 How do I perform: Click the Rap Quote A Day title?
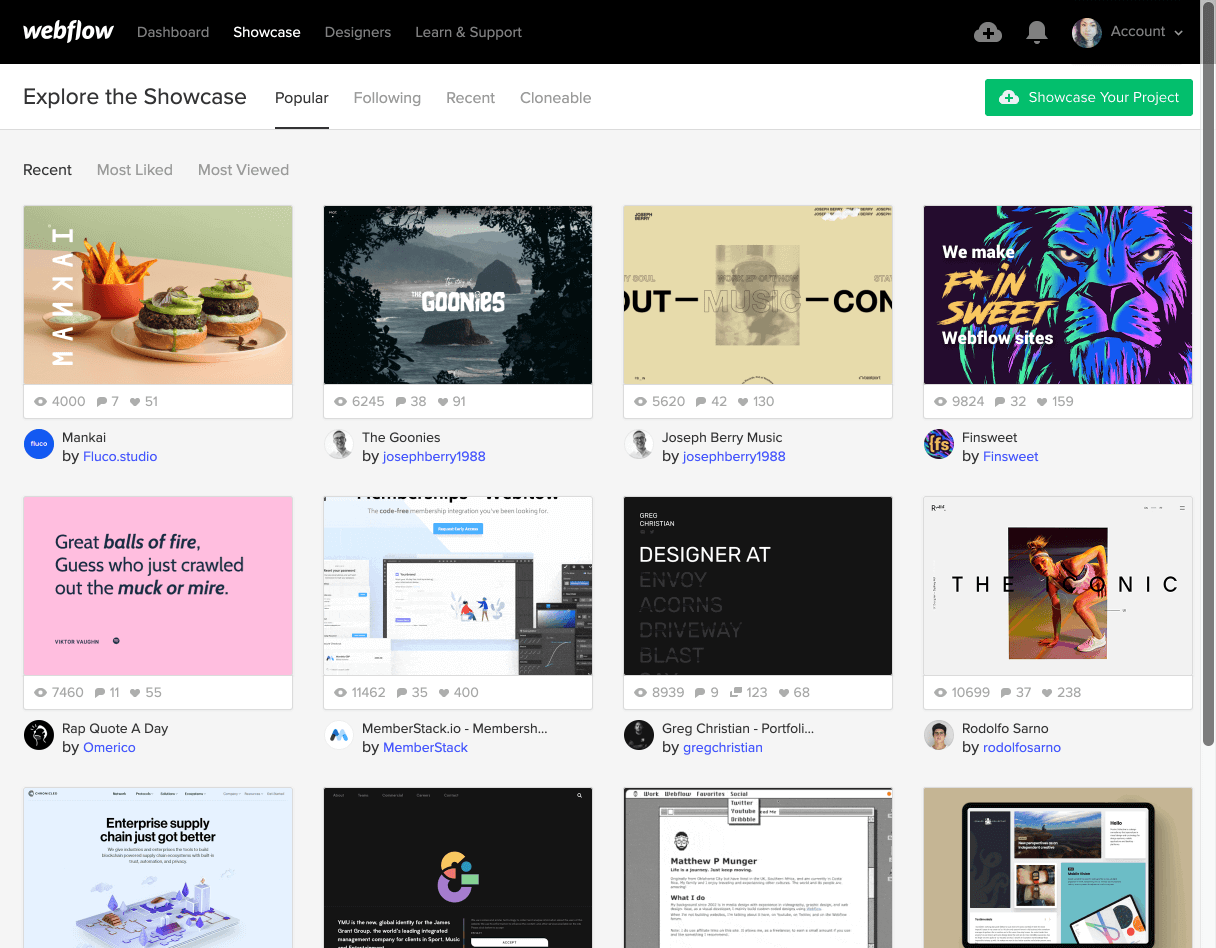point(115,728)
